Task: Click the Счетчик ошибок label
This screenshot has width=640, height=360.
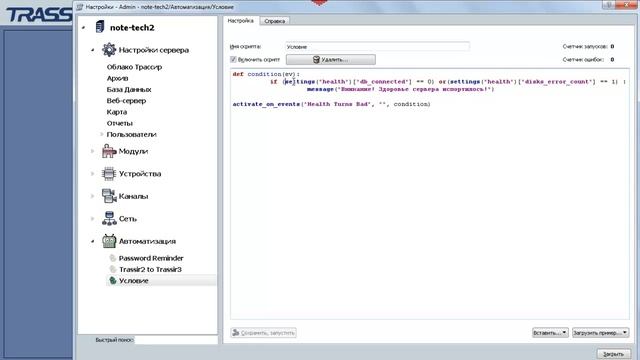Action: [x=583, y=60]
